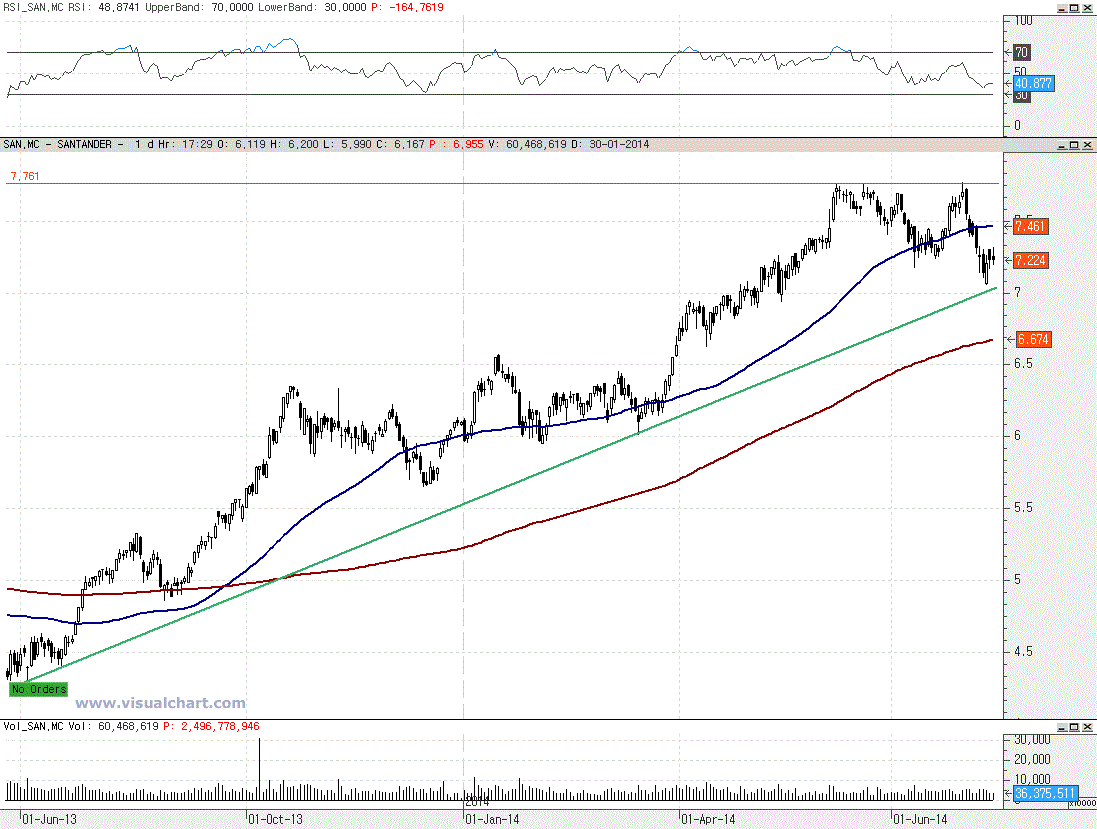Screen dimensions: 1097x829
Task: Click the UpperBand: 70,0000 header value
Action: pyautogui.click(x=199, y=7)
